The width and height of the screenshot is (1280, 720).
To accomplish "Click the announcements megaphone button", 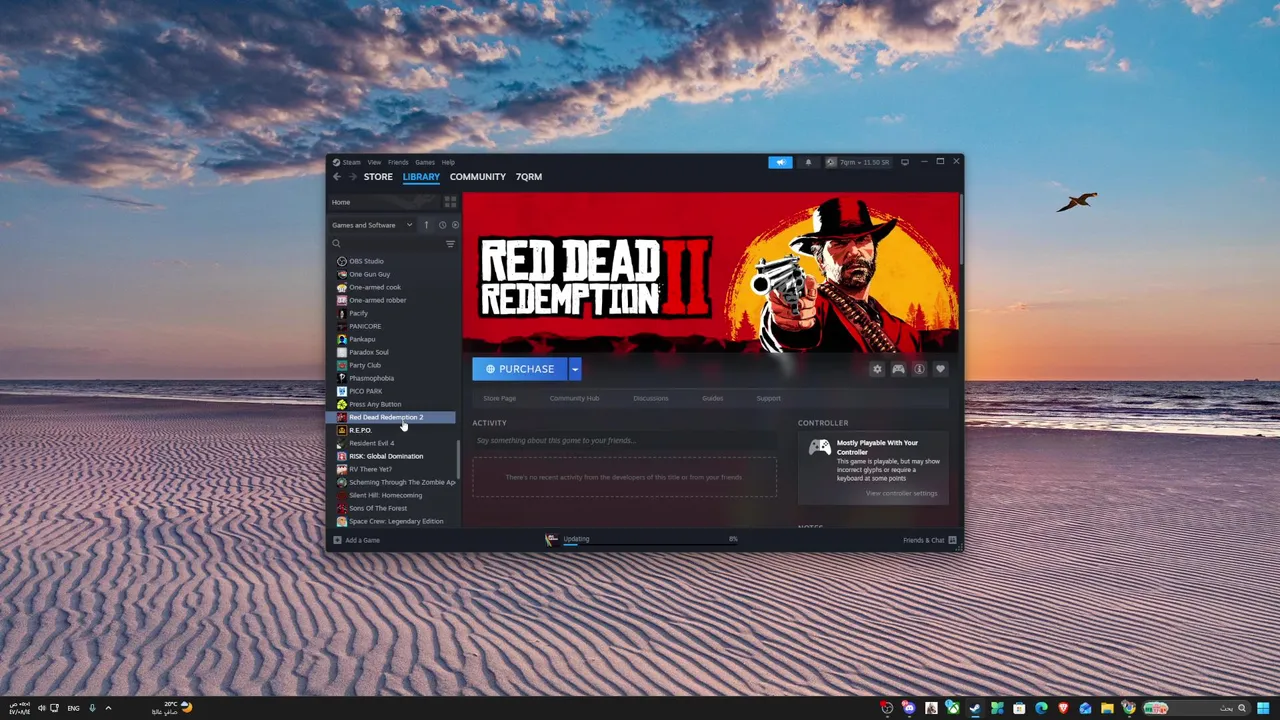I will 780,162.
